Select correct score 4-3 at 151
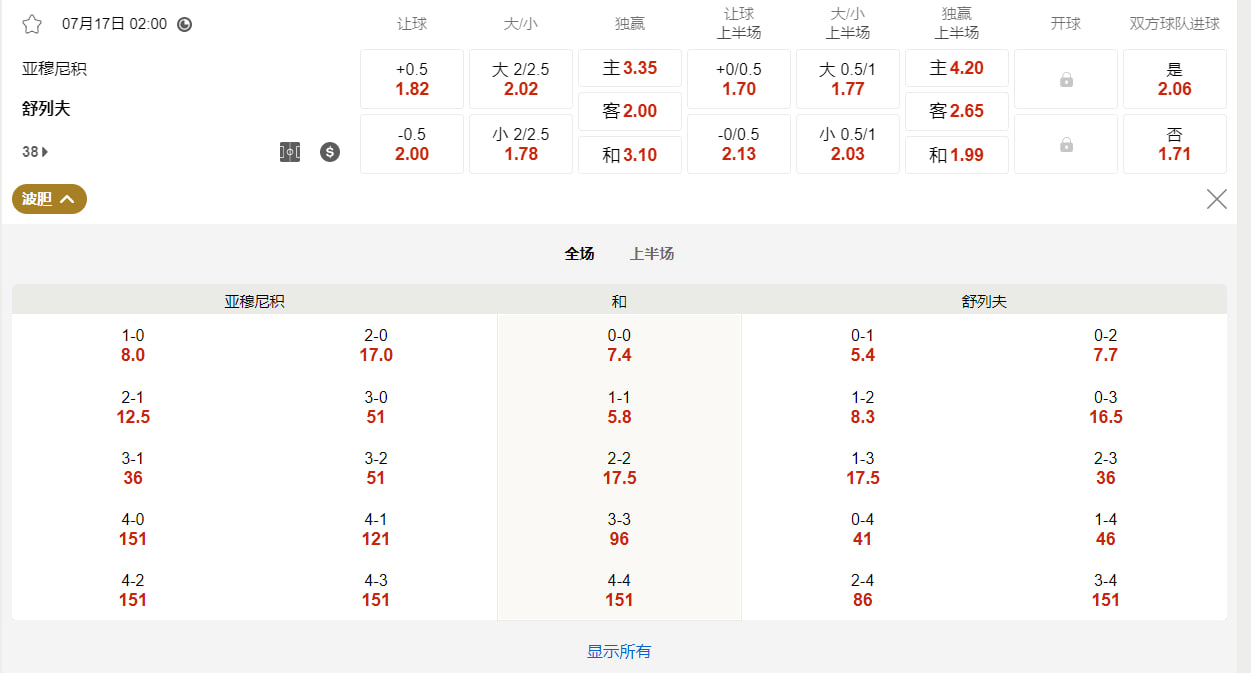Viewport: 1251px width, 673px height. 376,590
